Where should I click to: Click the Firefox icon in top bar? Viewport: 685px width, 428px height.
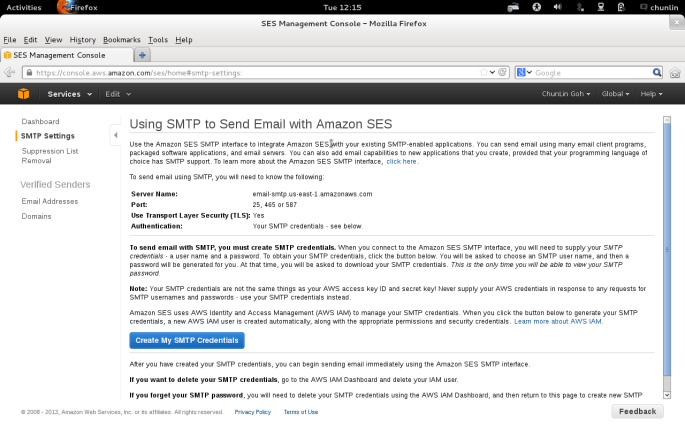pyautogui.click(x=65, y=7)
